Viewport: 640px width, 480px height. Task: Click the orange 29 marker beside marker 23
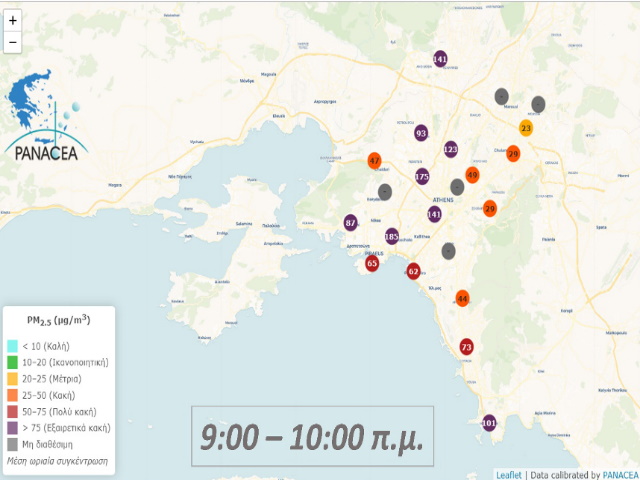513,154
